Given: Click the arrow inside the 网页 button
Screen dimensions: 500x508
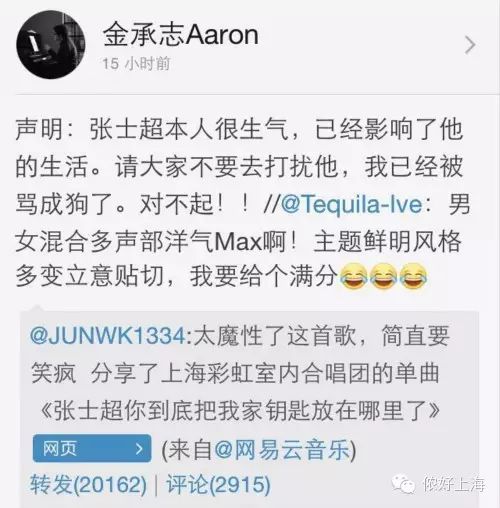Looking at the screenshot, I should [x=139, y=449].
